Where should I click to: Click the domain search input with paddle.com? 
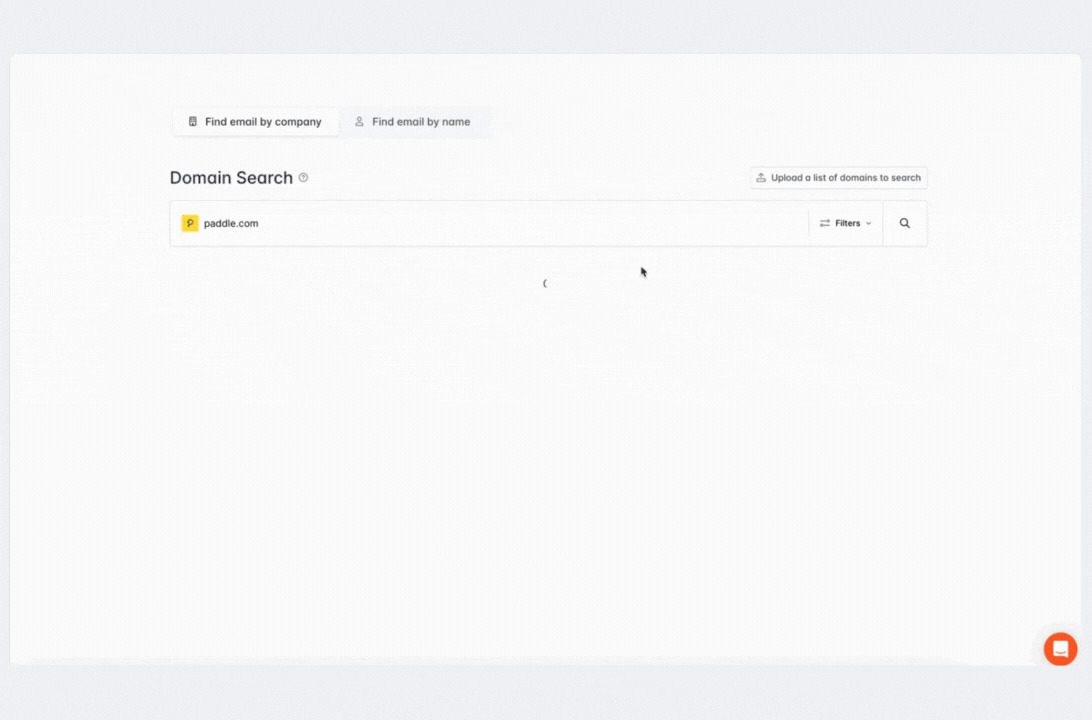coord(489,224)
